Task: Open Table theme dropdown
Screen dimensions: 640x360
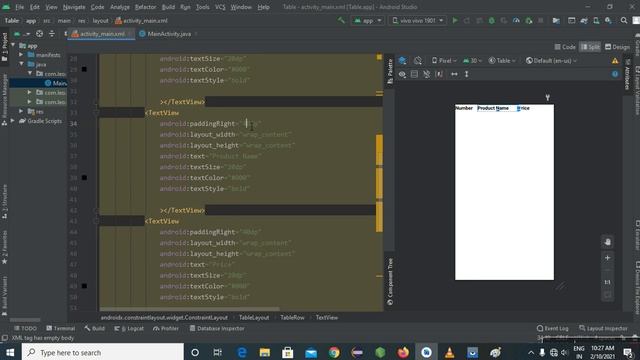Action: [x=502, y=60]
